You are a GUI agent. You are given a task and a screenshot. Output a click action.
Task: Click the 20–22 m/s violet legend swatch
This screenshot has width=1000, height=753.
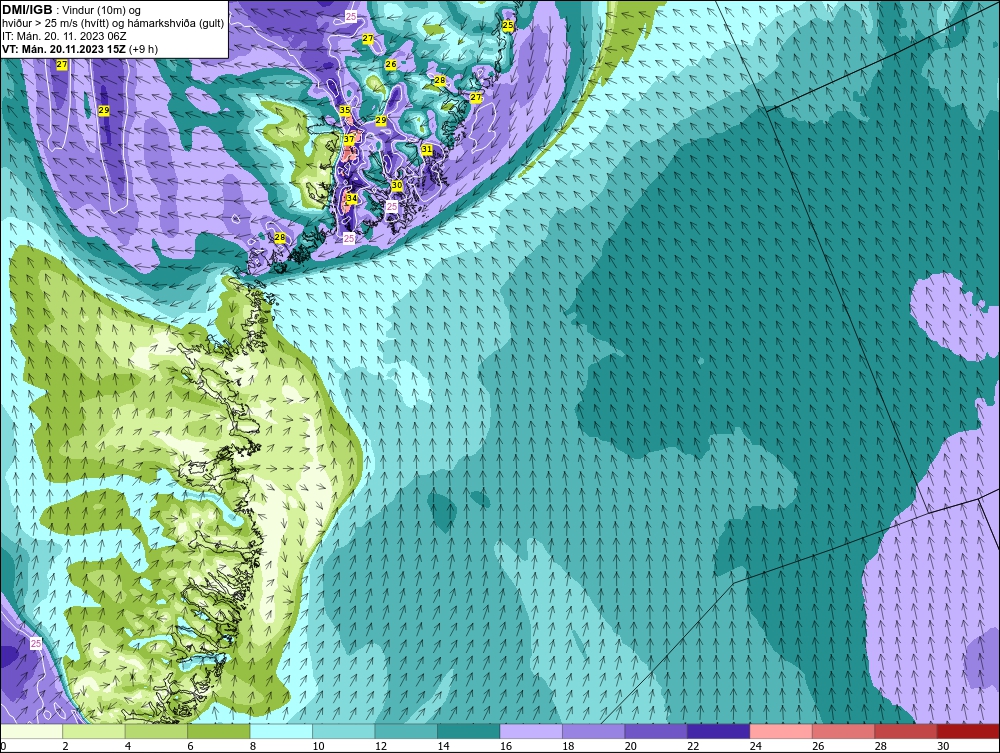[656, 731]
